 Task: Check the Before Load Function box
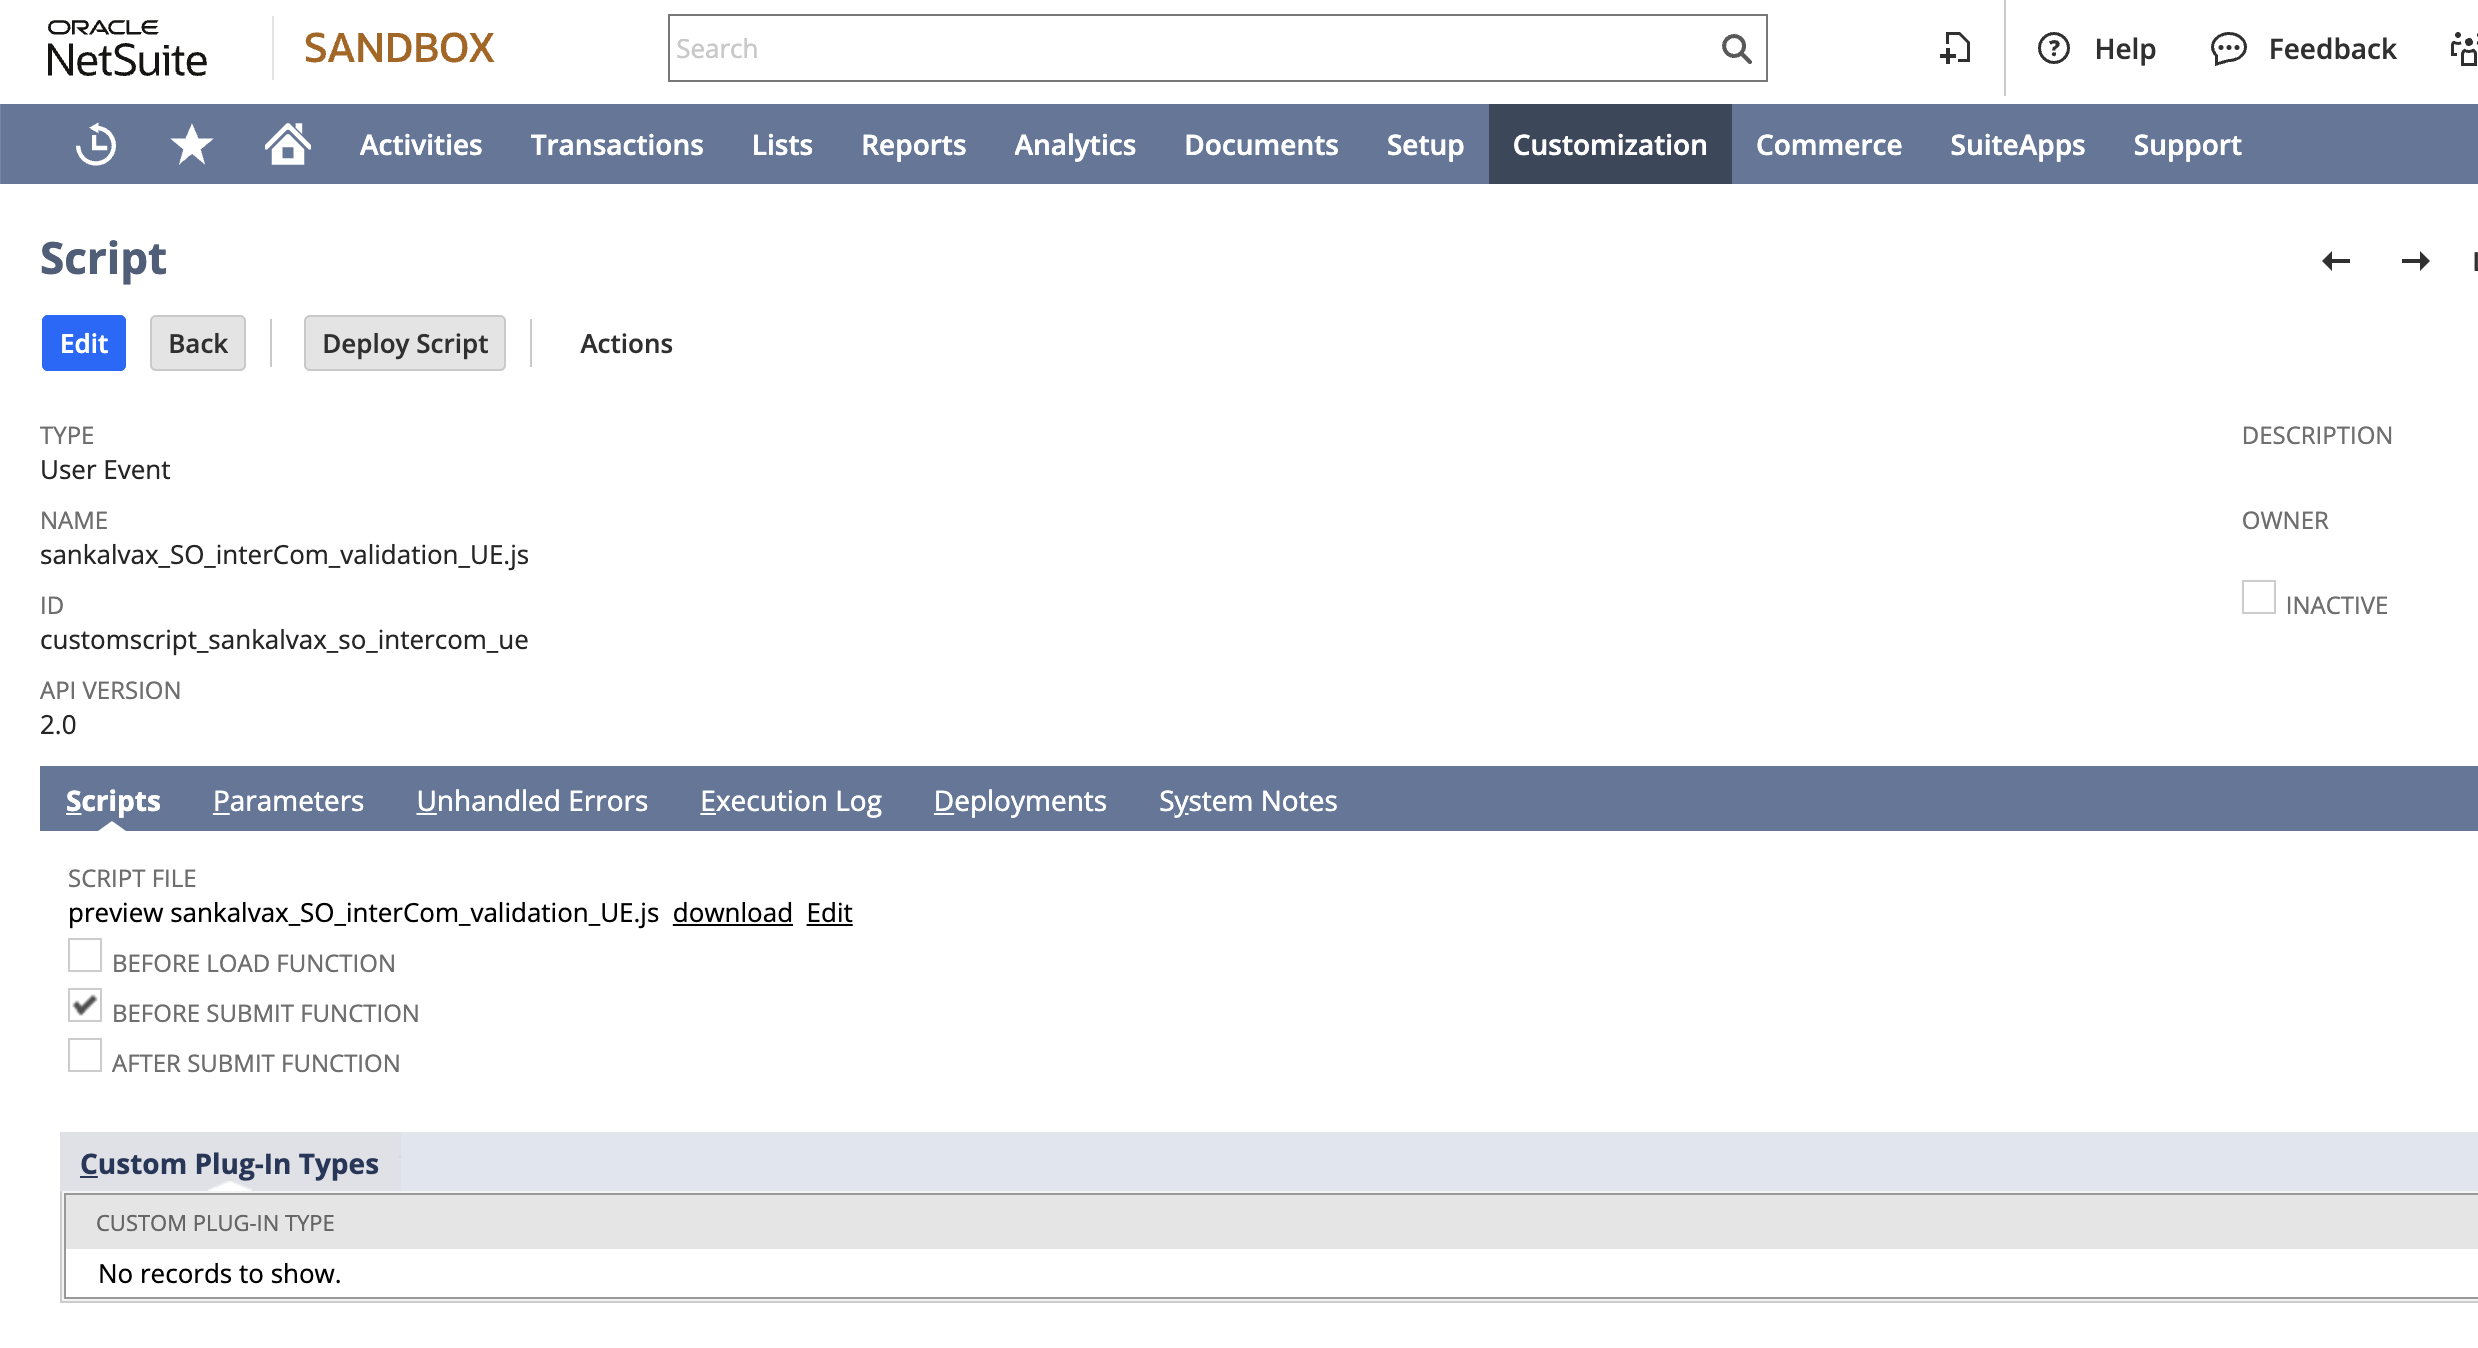[x=85, y=955]
